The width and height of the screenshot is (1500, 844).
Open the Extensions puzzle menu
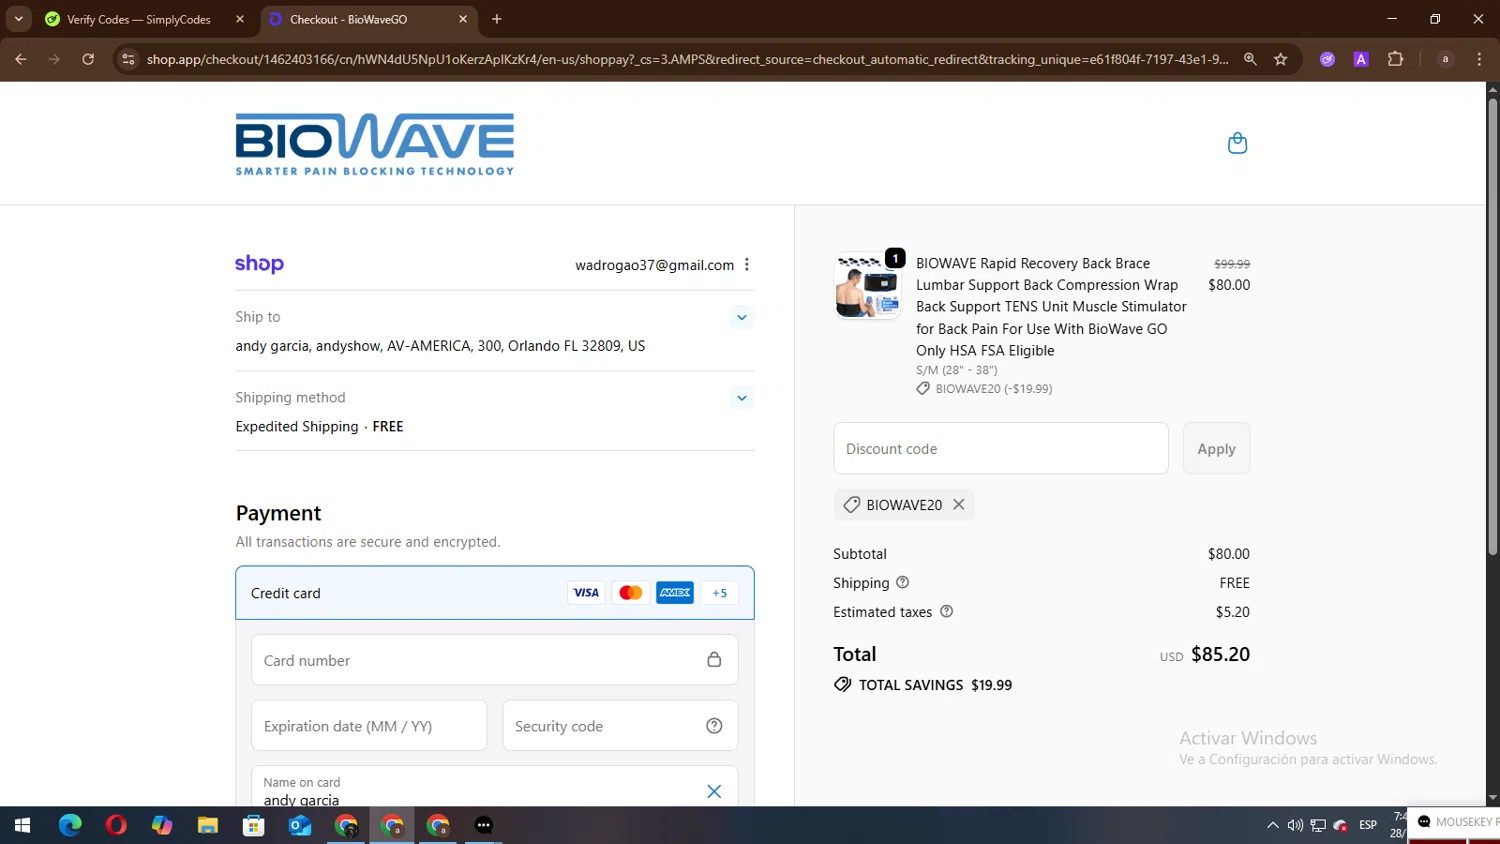click(1395, 59)
